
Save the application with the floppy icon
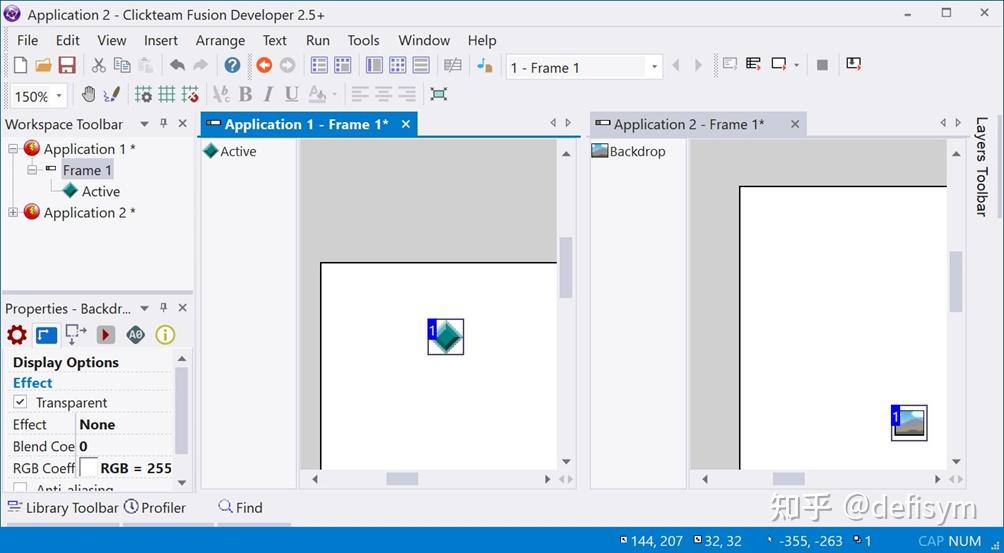67,65
